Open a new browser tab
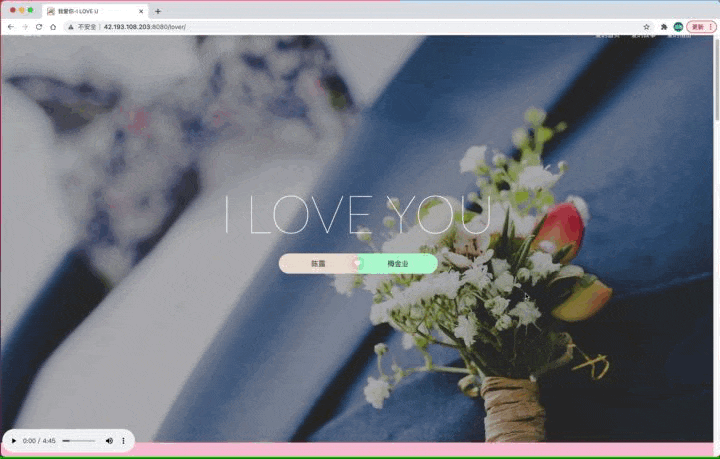The width and height of the screenshot is (720, 459). 158,11
